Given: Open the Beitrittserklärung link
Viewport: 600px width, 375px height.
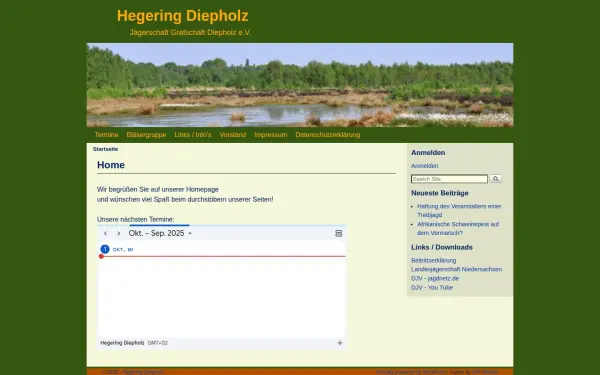Looking at the screenshot, I should (434, 260).
